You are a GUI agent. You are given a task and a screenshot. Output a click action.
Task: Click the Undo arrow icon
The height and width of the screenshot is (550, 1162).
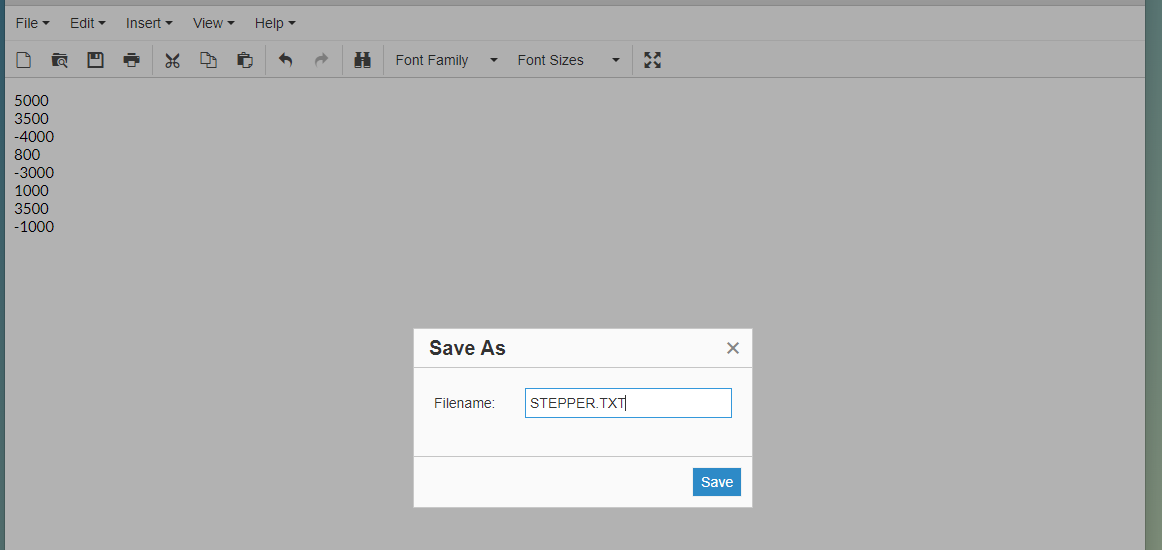285,60
